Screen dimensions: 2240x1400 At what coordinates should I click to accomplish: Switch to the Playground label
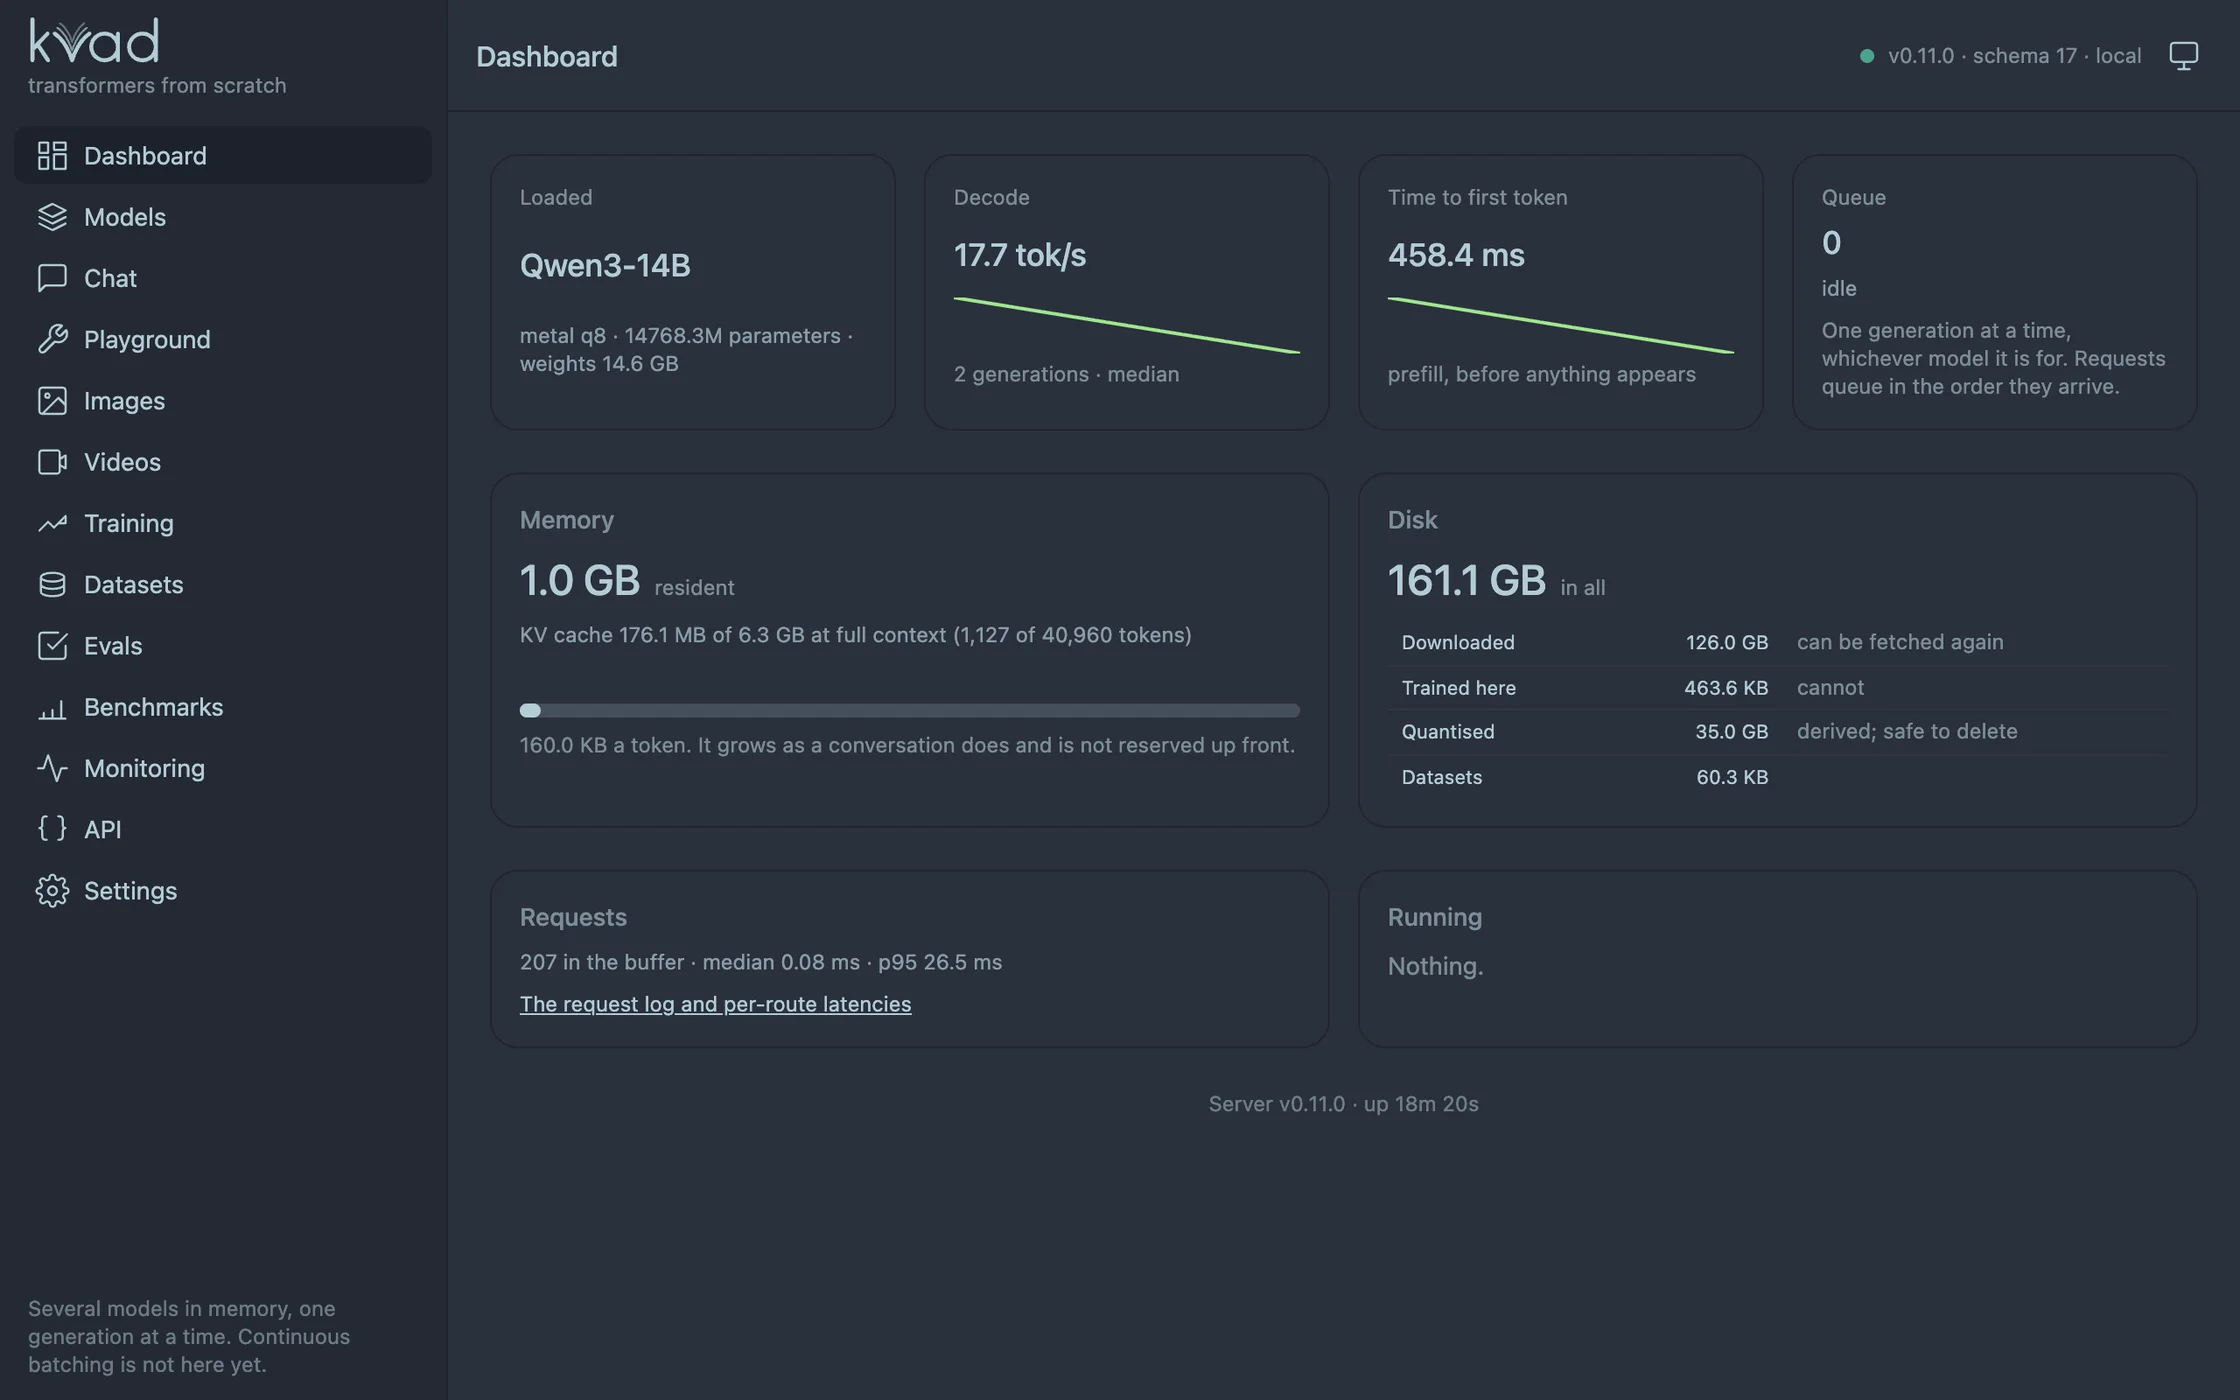[147, 339]
